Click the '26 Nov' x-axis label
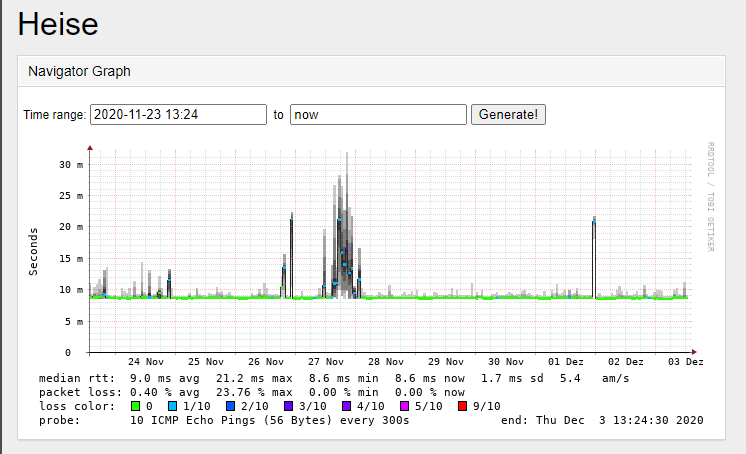Screen dimensions: 746x454 click(265, 362)
